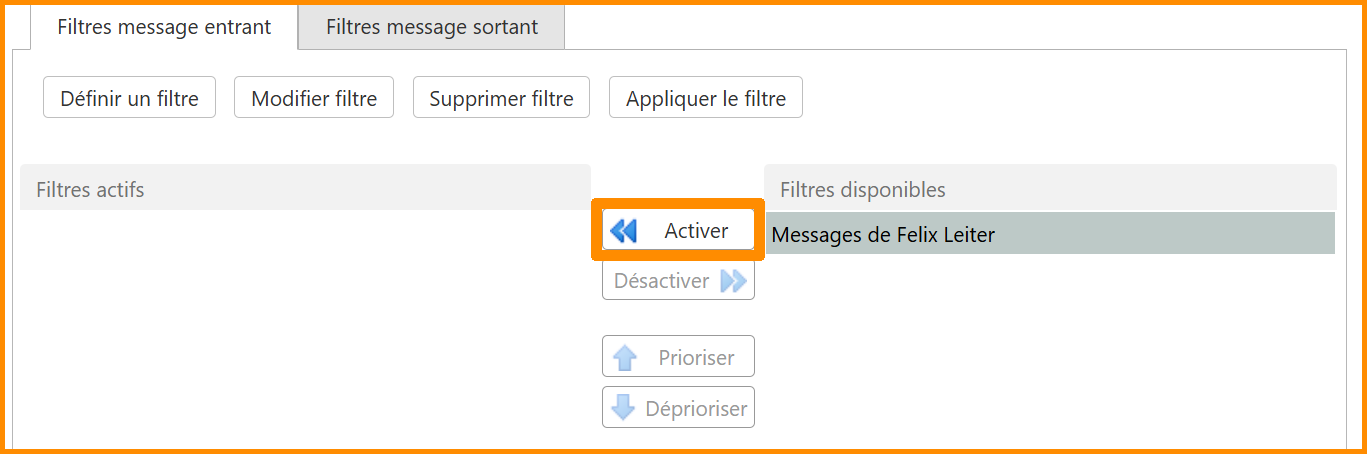Lower filter priority with the Déprioriser label
The image size is (1367, 454).
pos(696,408)
